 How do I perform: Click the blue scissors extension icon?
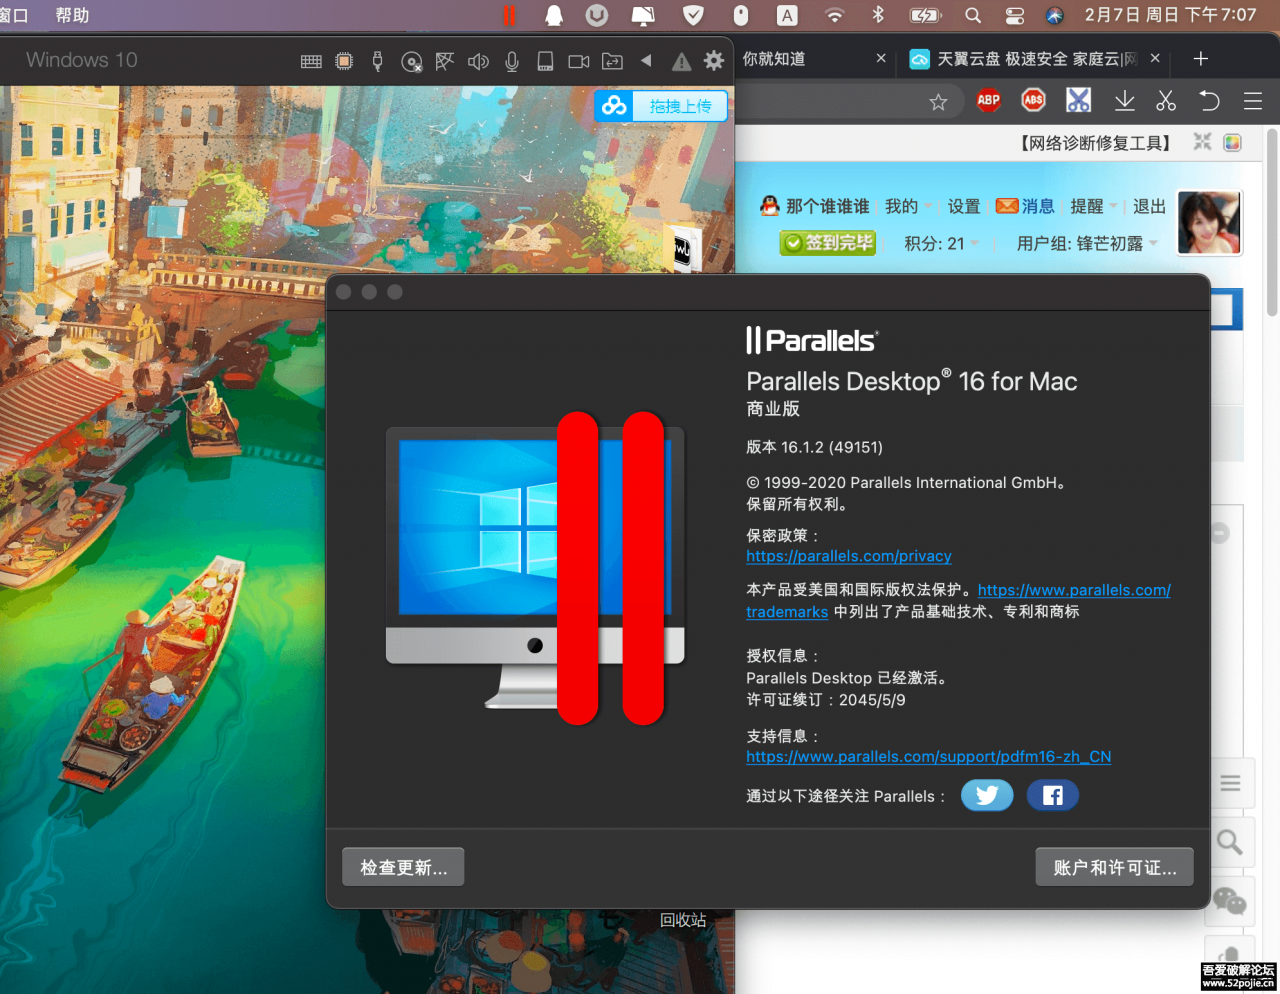click(1078, 100)
